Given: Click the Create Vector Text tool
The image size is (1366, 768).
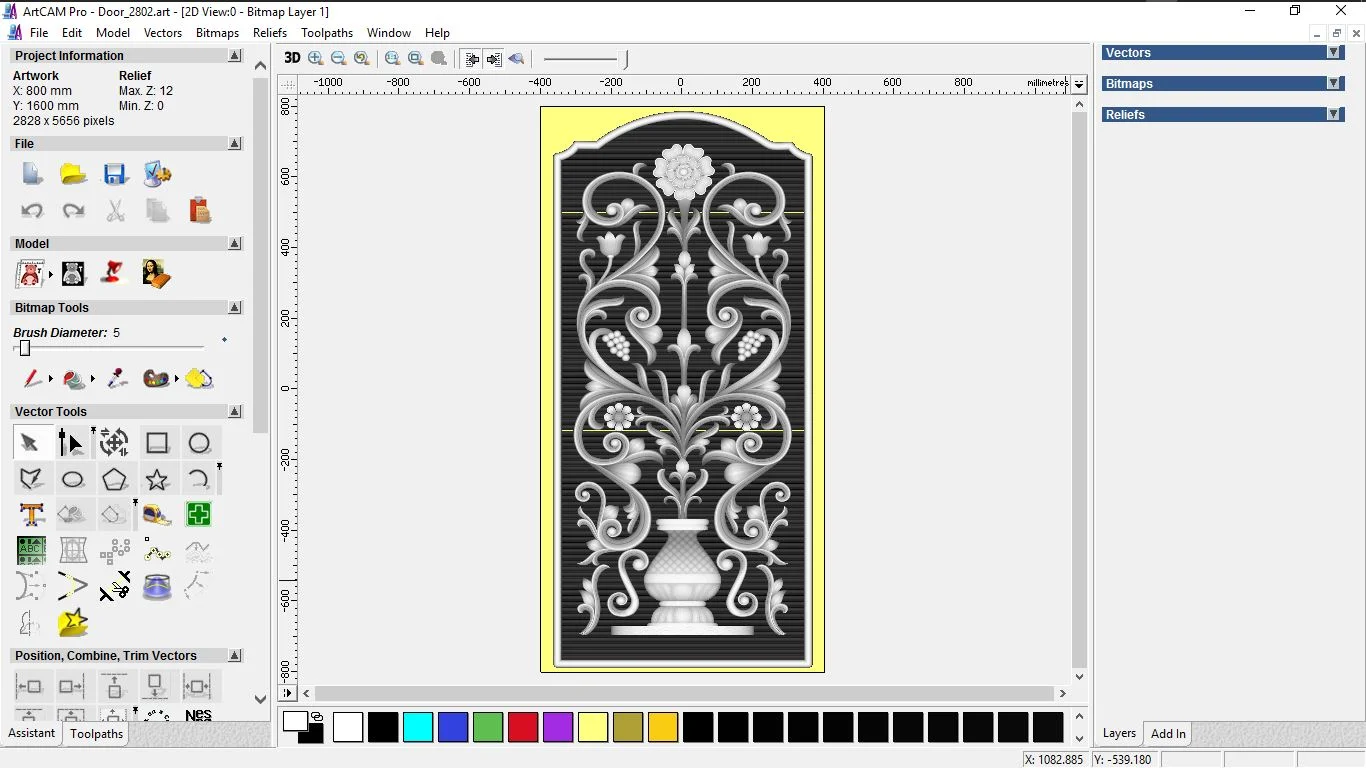Looking at the screenshot, I should (31, 515).
